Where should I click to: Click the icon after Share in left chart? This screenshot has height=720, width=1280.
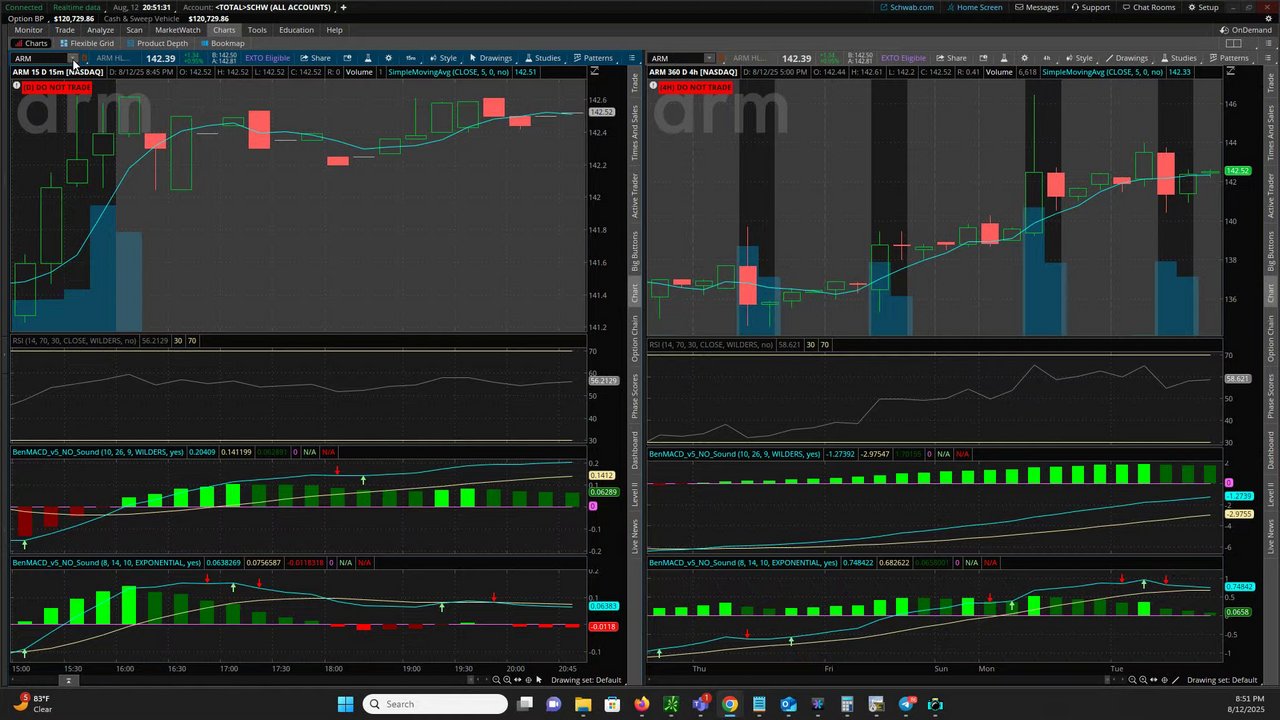(347, 58)
